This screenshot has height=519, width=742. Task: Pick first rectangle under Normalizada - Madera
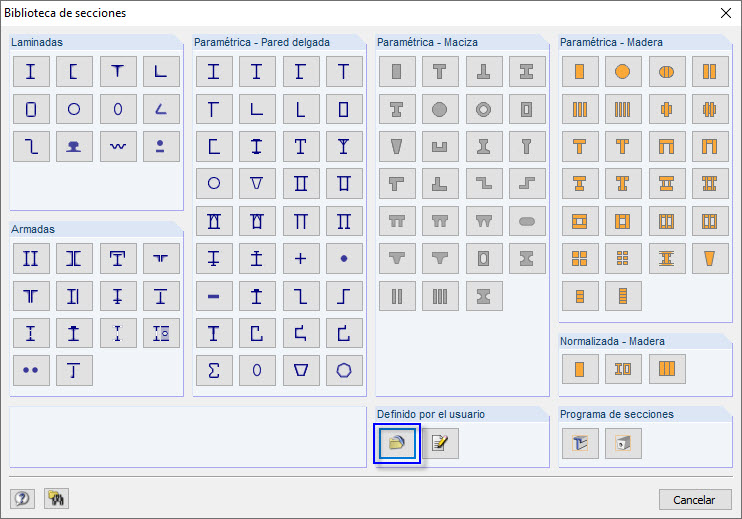(579, 369)
